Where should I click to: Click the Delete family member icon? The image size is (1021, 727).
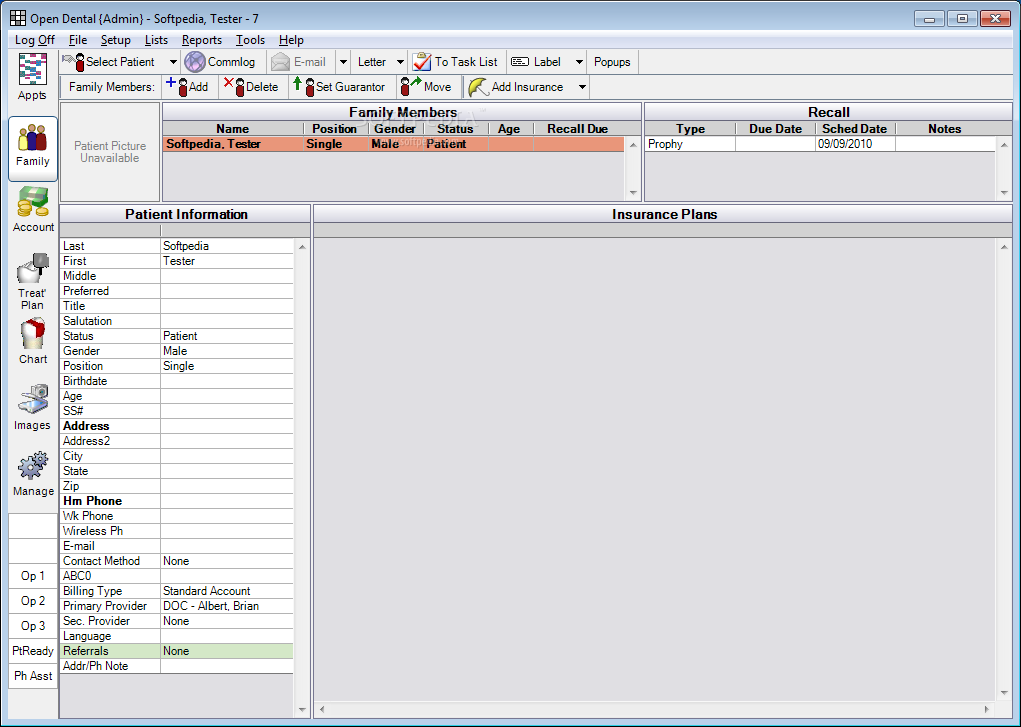point(234,86)
